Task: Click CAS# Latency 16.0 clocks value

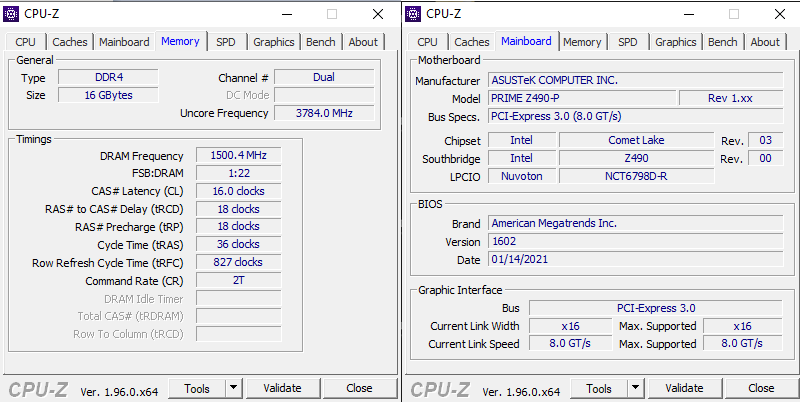Action: 239,191
